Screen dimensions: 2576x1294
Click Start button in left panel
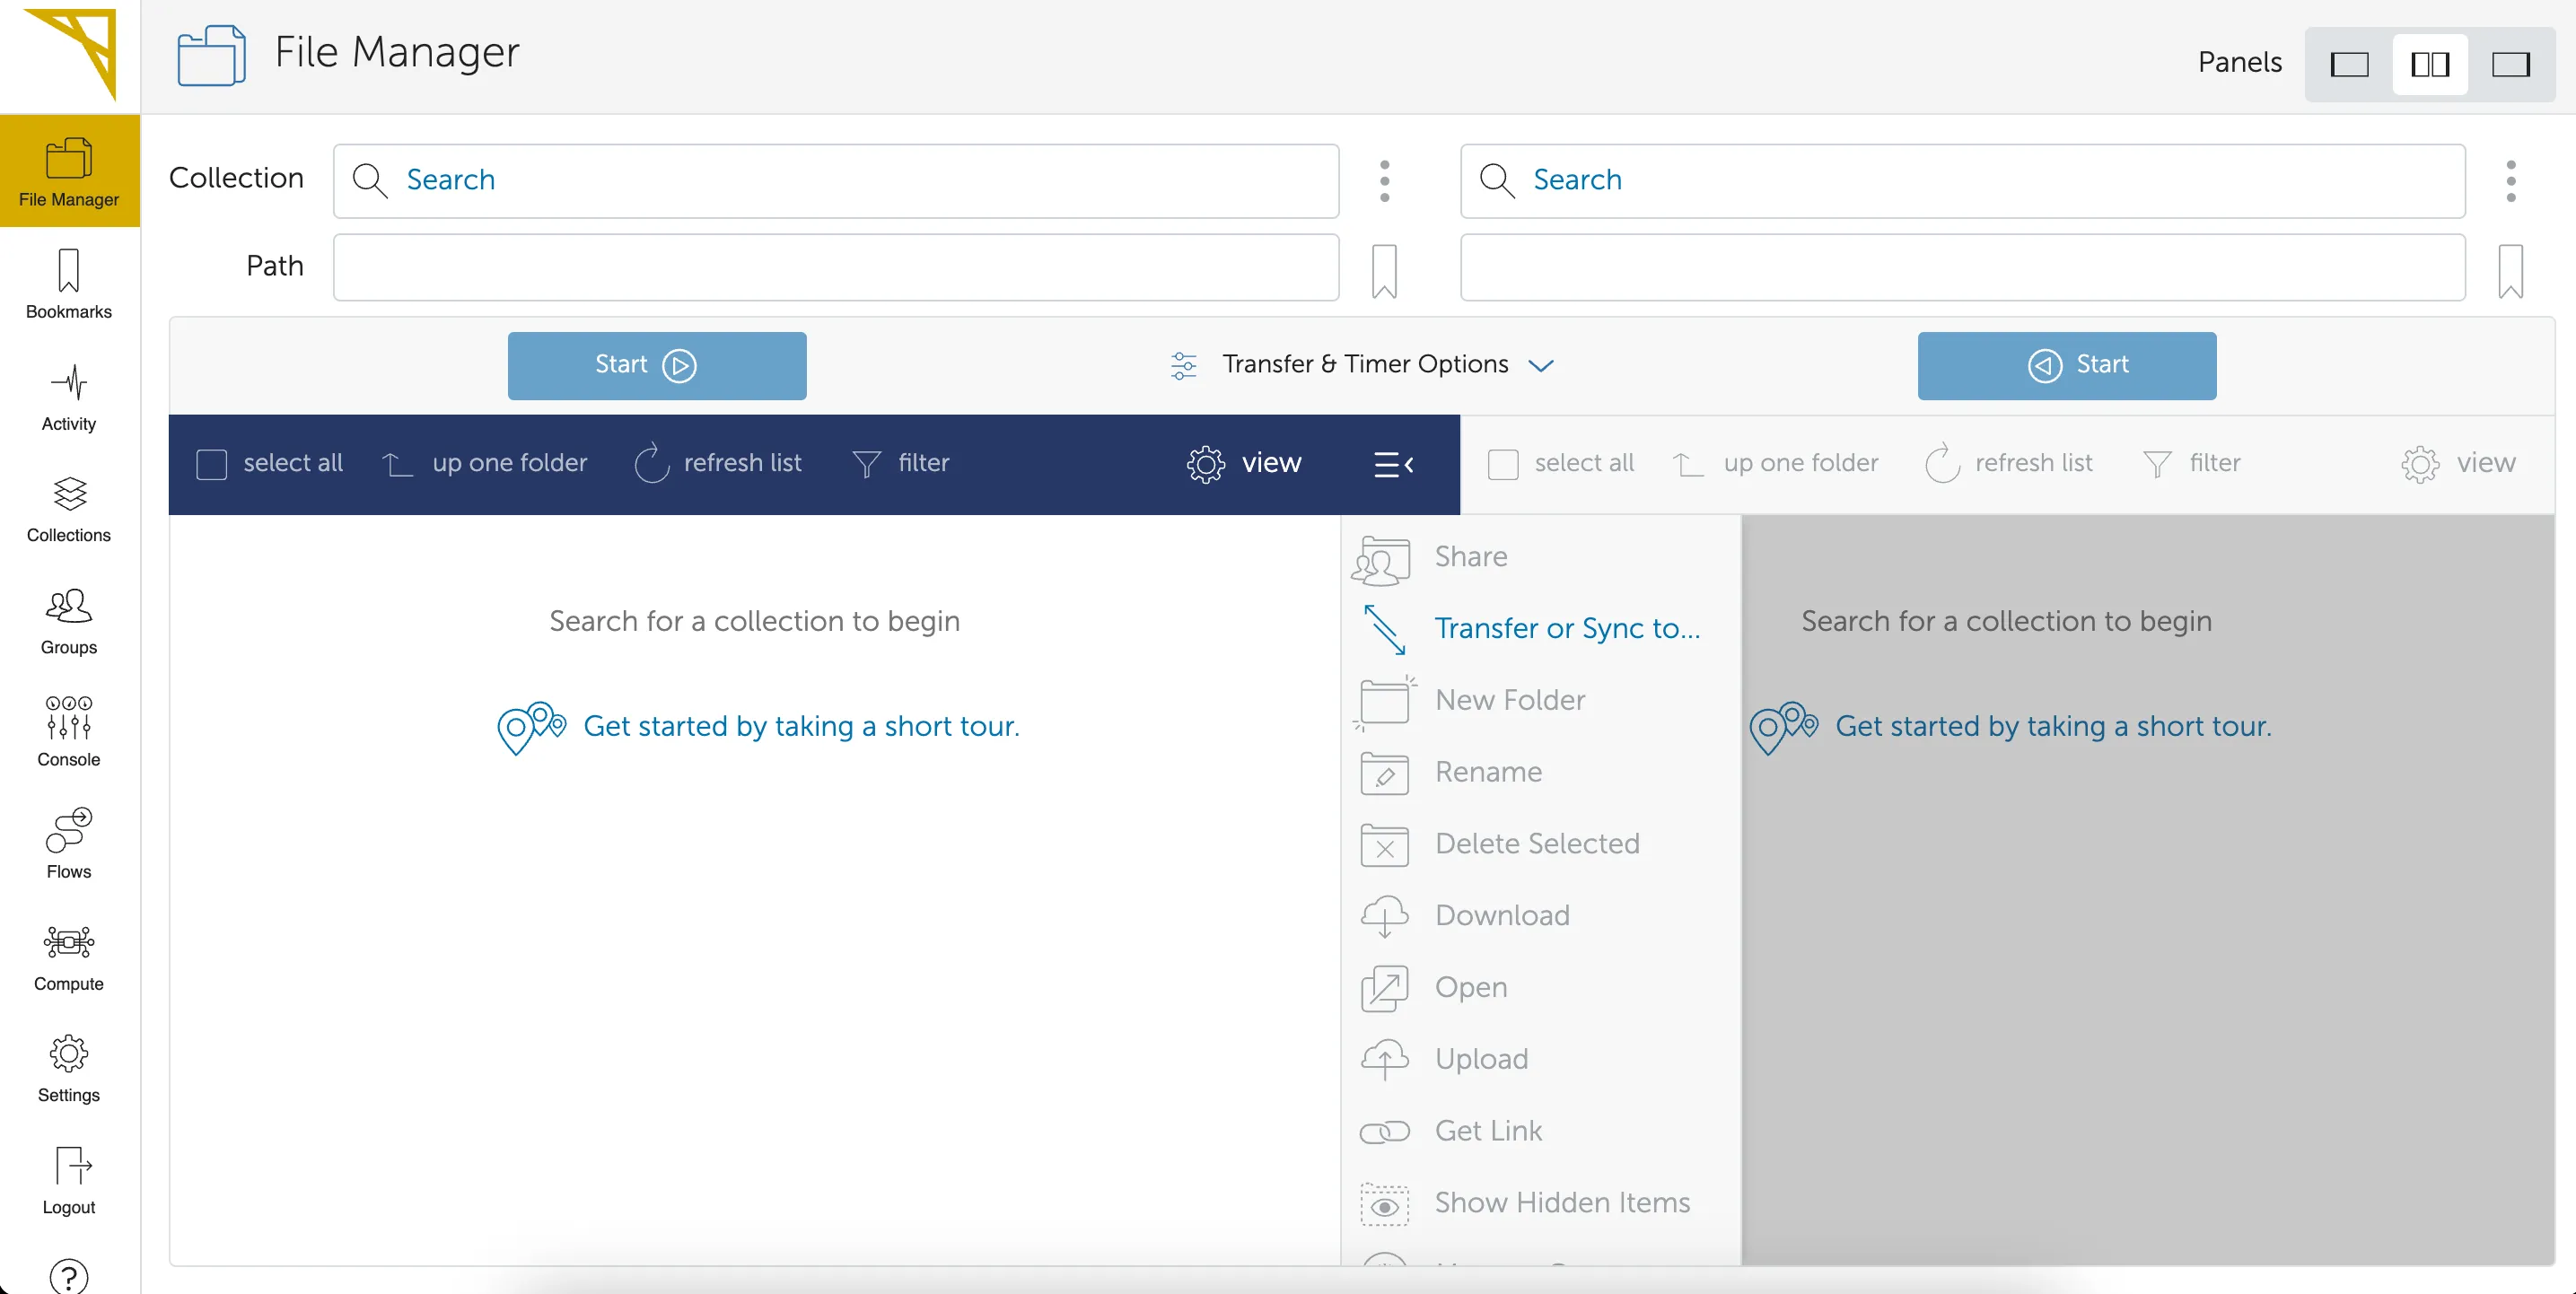(657, 364)
